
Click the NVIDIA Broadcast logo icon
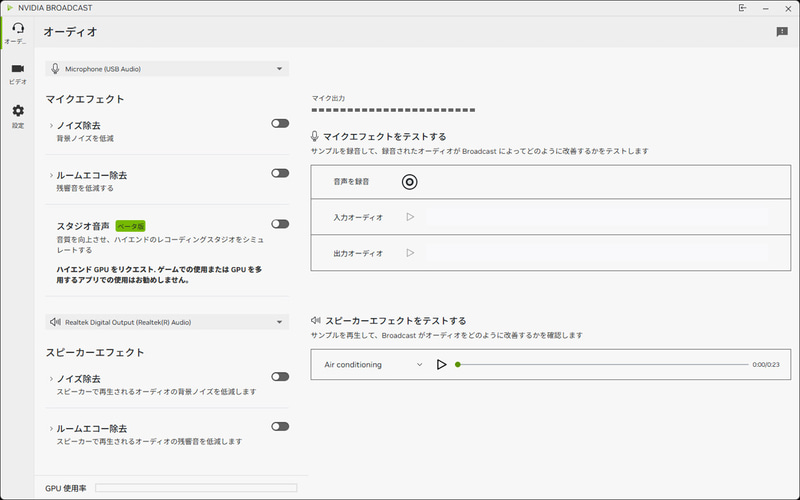point(10,8)
